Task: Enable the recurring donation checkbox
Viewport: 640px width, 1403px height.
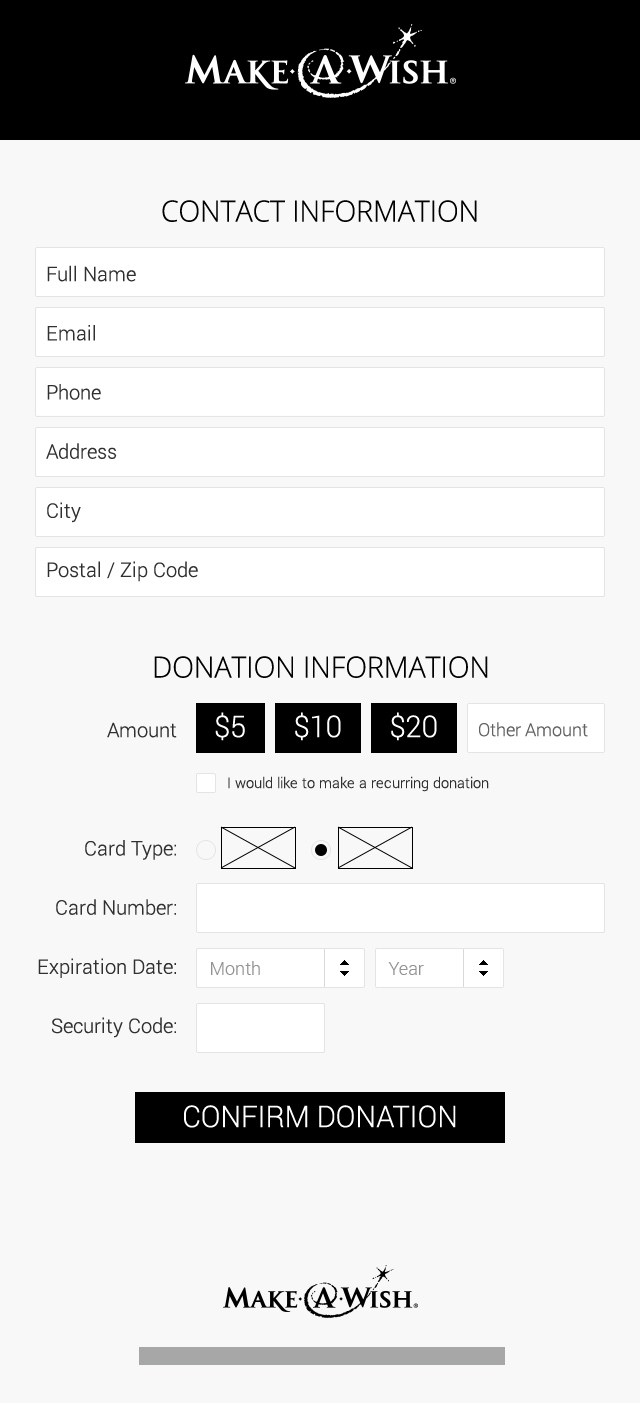Action: [206, 783]
